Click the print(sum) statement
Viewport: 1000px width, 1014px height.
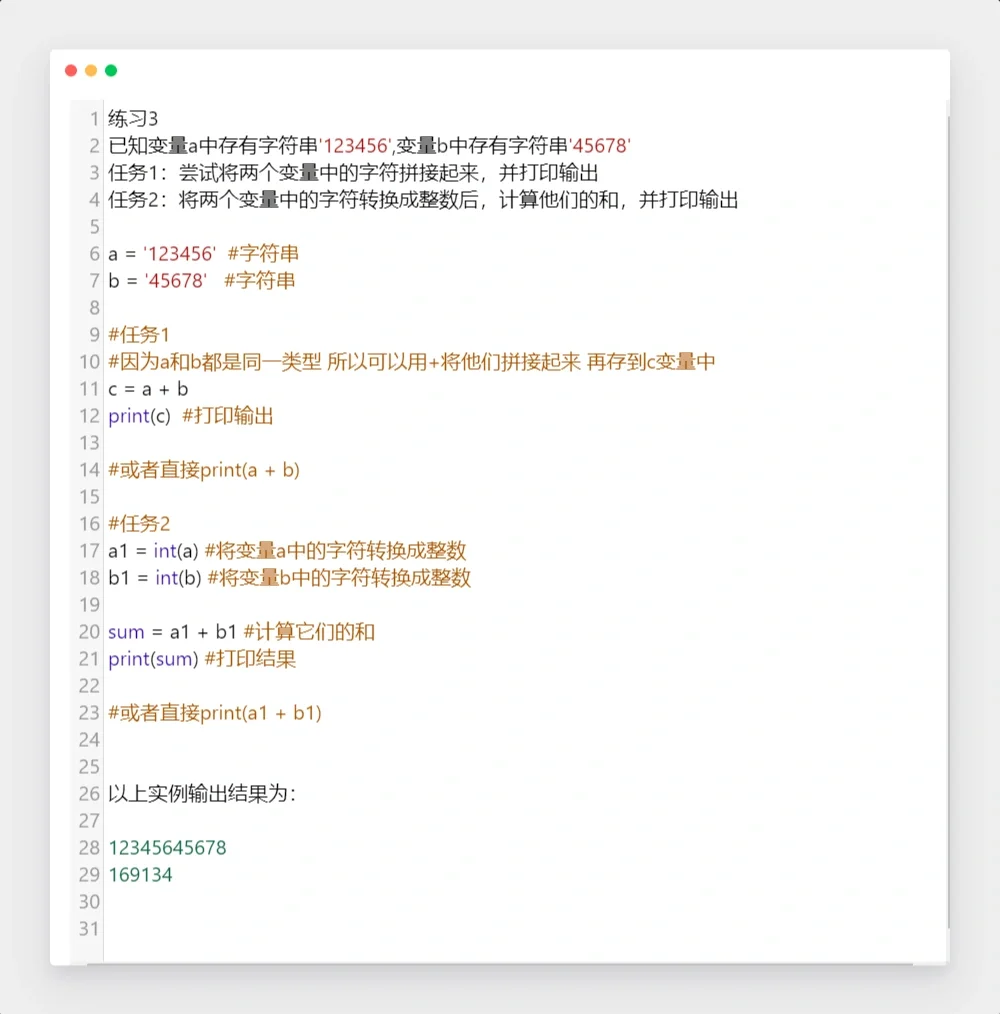153,659
